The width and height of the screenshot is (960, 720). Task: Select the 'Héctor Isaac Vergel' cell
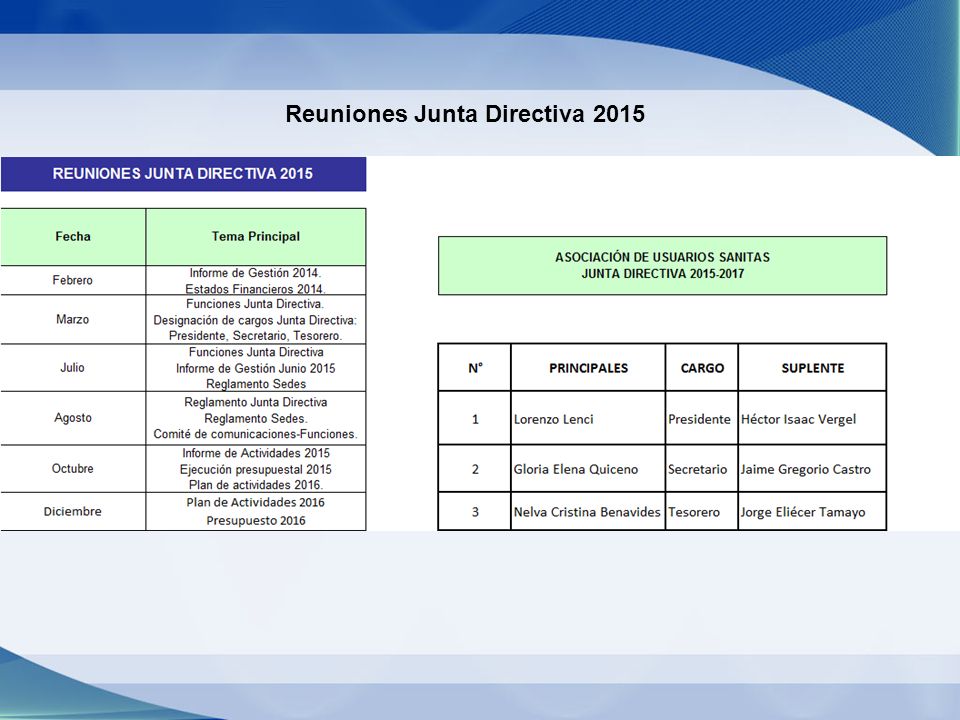[812, 419]
